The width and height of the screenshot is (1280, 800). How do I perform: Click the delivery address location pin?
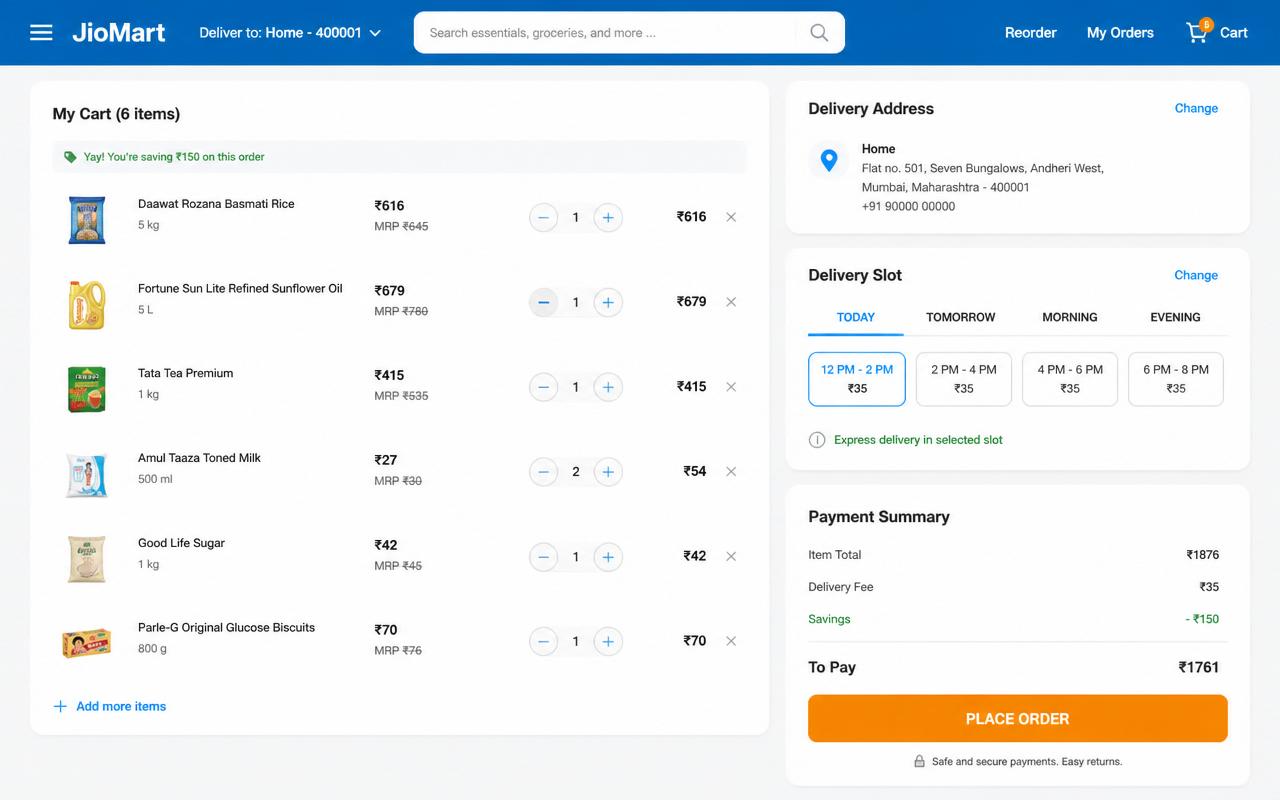click(x=828, y=160)
